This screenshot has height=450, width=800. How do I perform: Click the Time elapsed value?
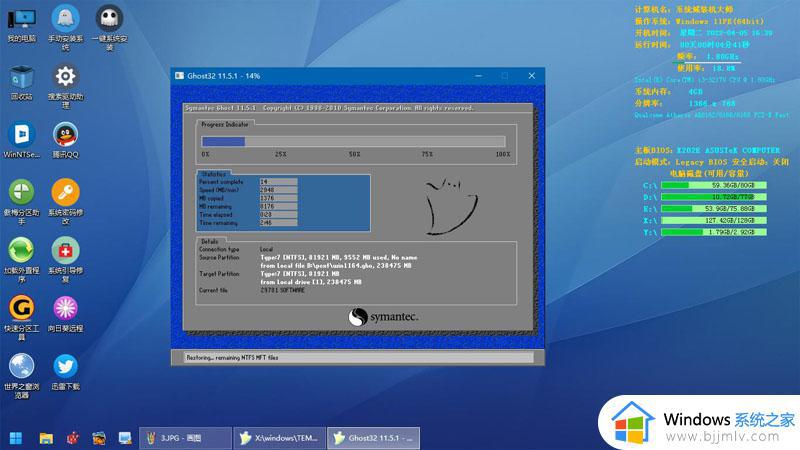coord(278,214)
